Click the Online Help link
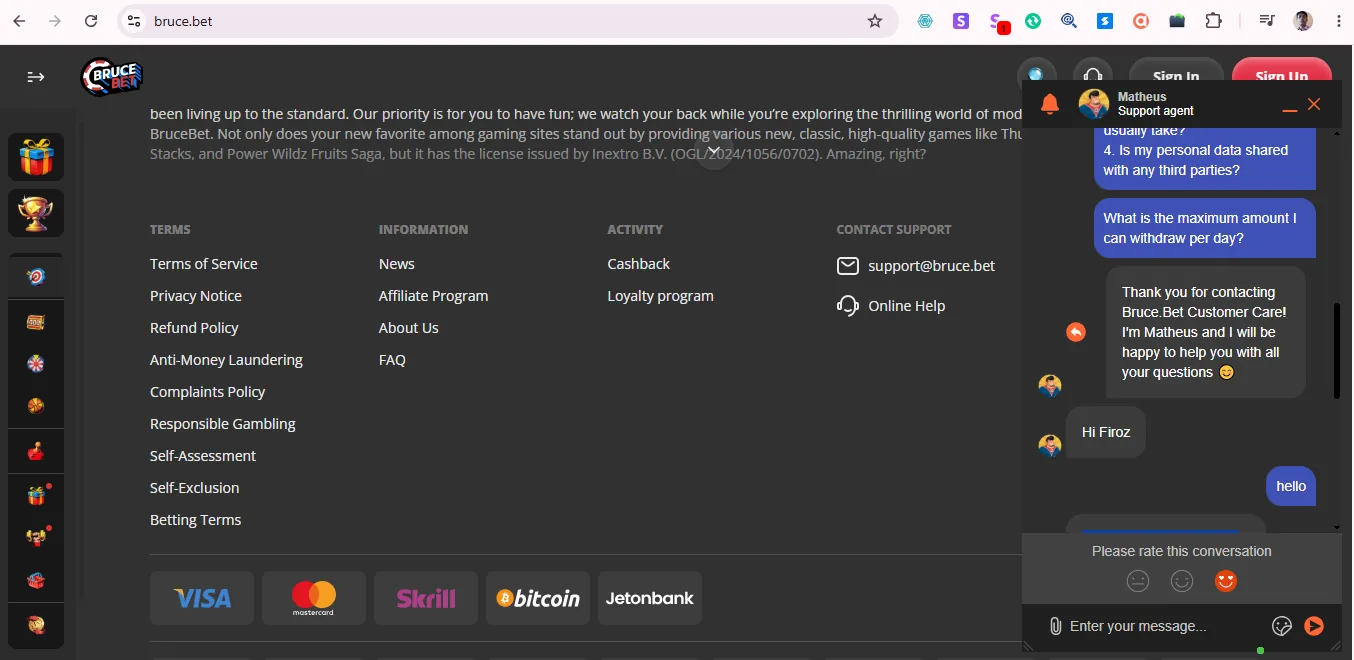This screenshot has height=660, width=1354. 907,306
